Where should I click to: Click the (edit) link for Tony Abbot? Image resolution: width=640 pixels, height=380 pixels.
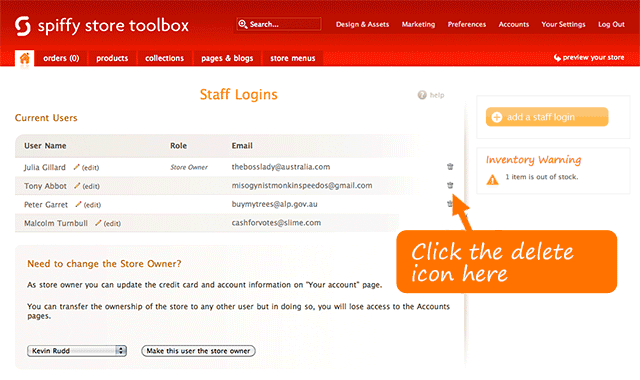pos(91,187)
